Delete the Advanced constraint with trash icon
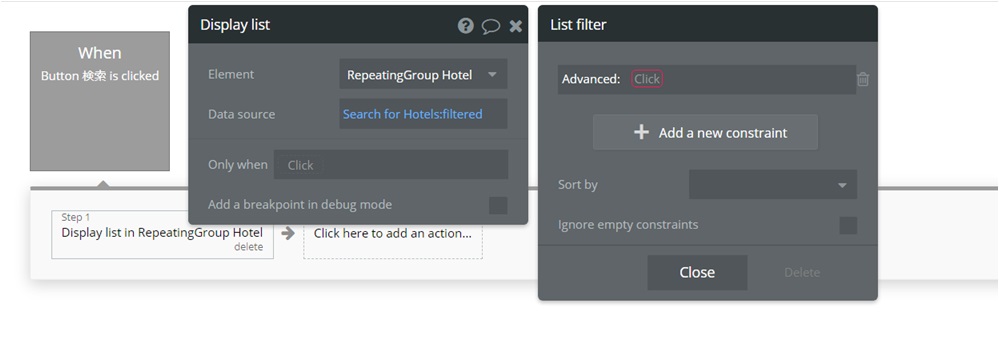Viewport: 999px width, 360px height. 863,79
